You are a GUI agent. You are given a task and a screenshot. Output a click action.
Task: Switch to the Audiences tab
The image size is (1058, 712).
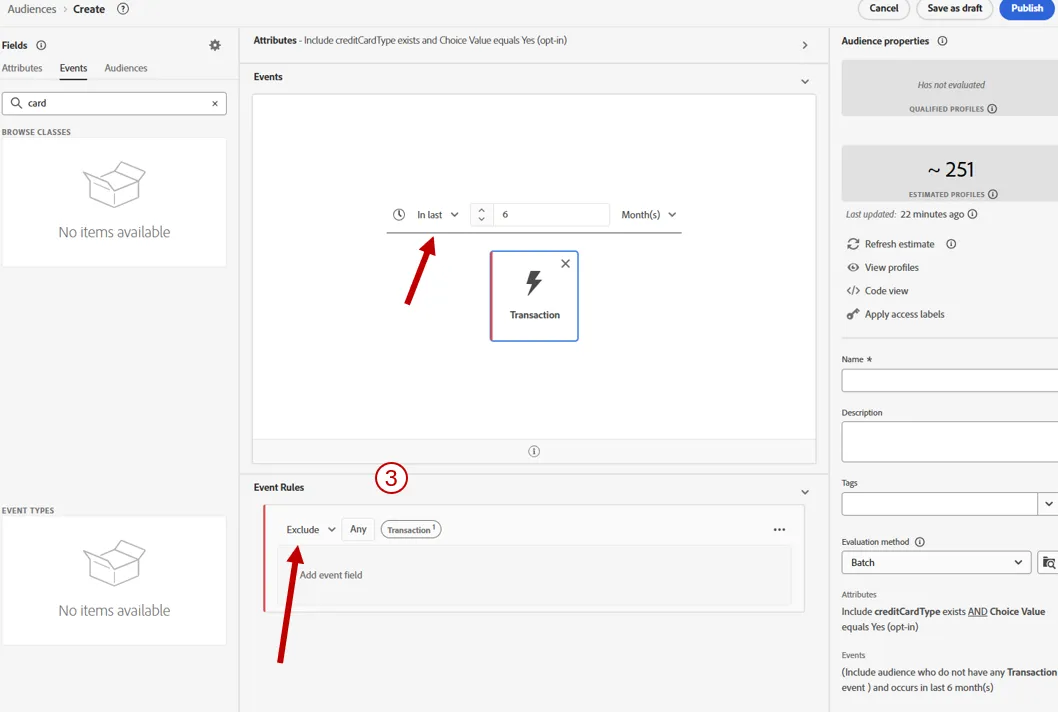126,68
